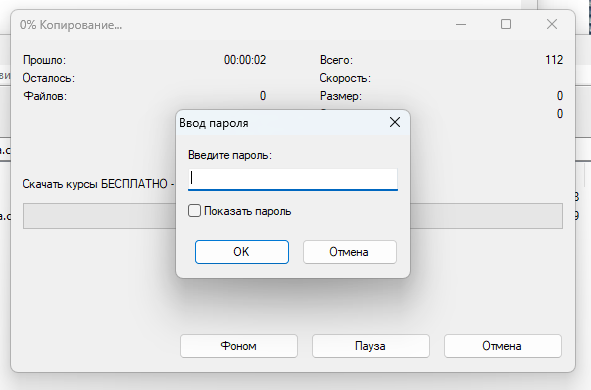This screenshot has height=390, width=591.
Task: Click the Скорость label
Action: point(345,78)
